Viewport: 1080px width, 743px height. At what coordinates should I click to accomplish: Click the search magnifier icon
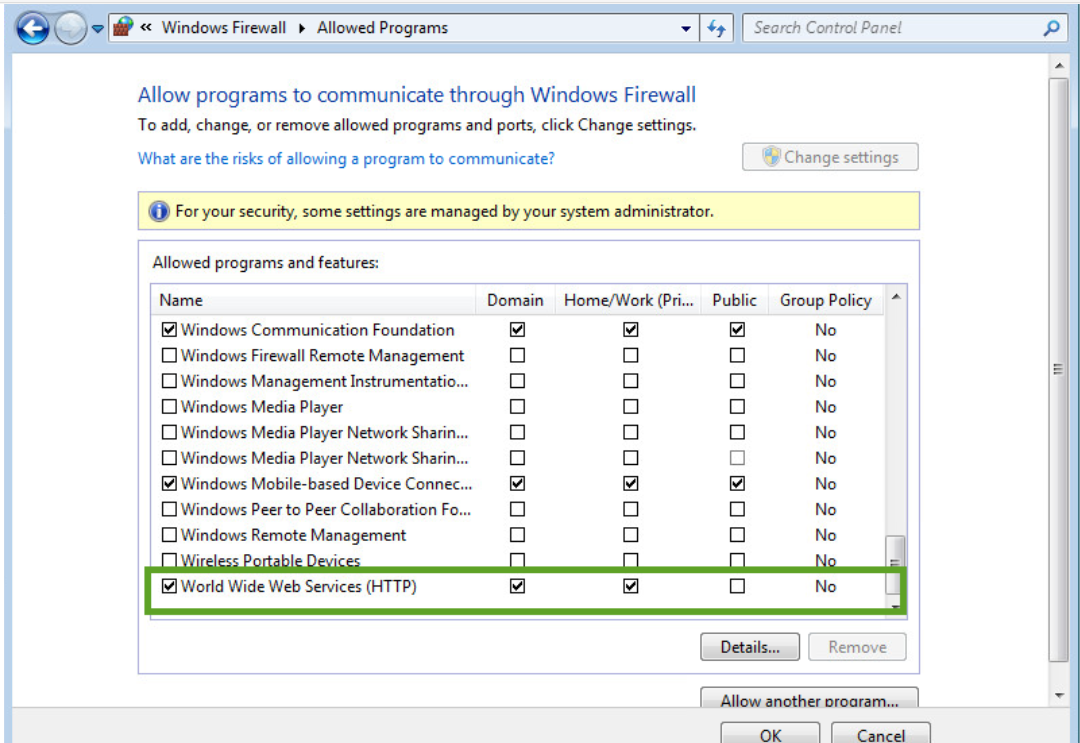(1052, 28)
